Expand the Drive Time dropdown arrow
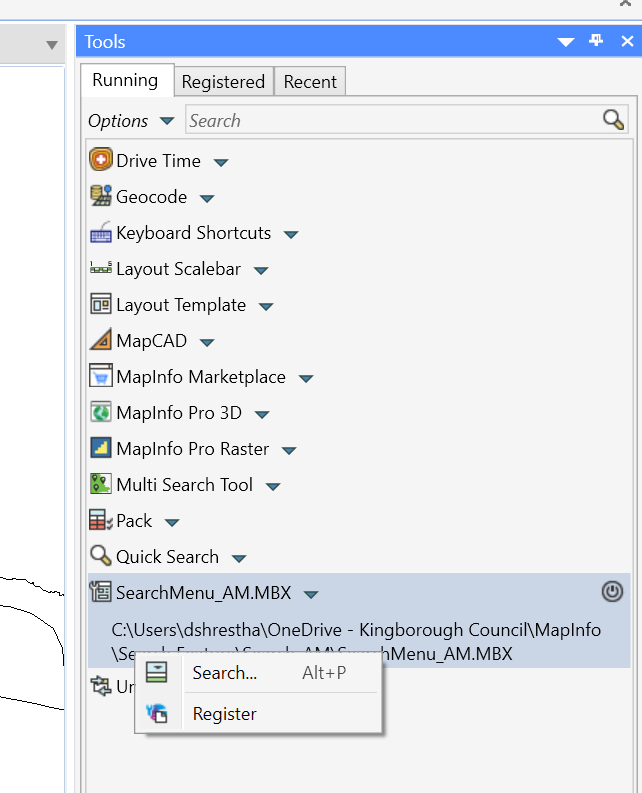 [x=221, y=162]
